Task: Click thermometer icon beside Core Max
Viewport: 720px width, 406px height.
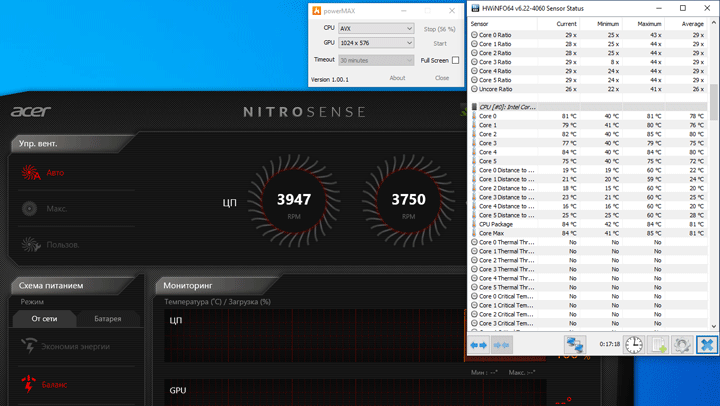Action: (x=474, y=233)
